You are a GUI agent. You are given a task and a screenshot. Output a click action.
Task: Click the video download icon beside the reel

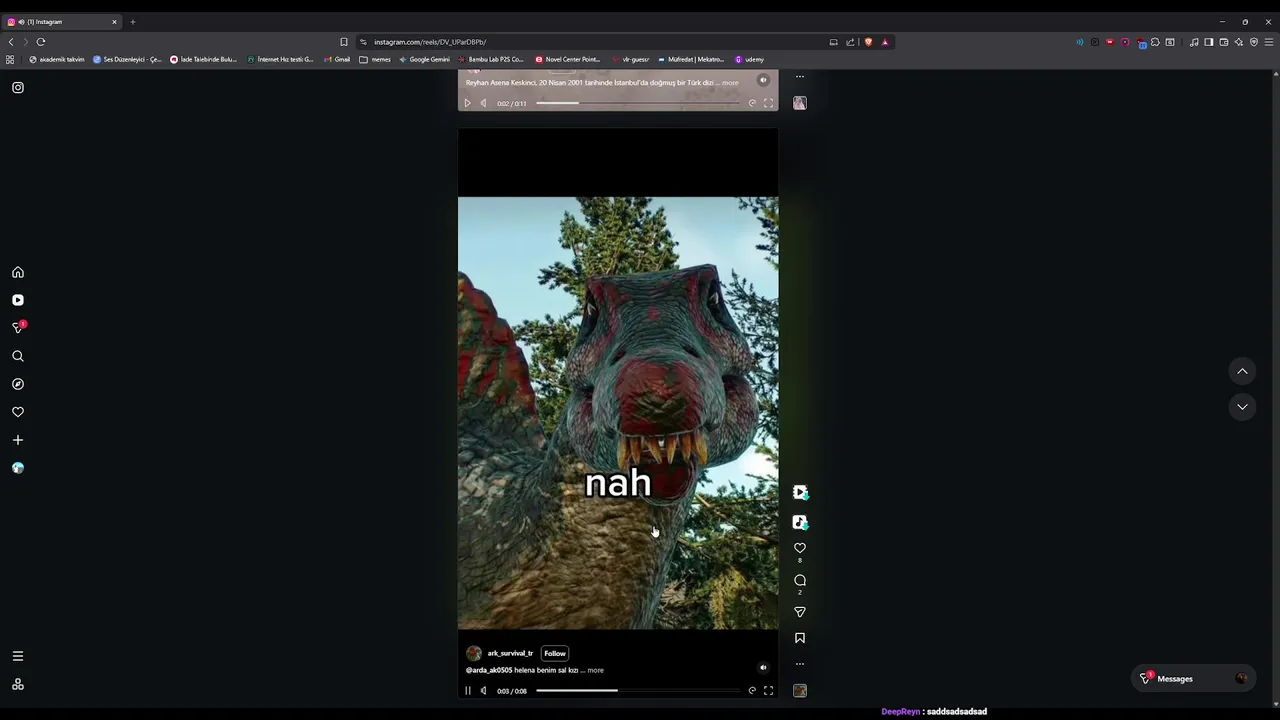(x=800, y=492)
